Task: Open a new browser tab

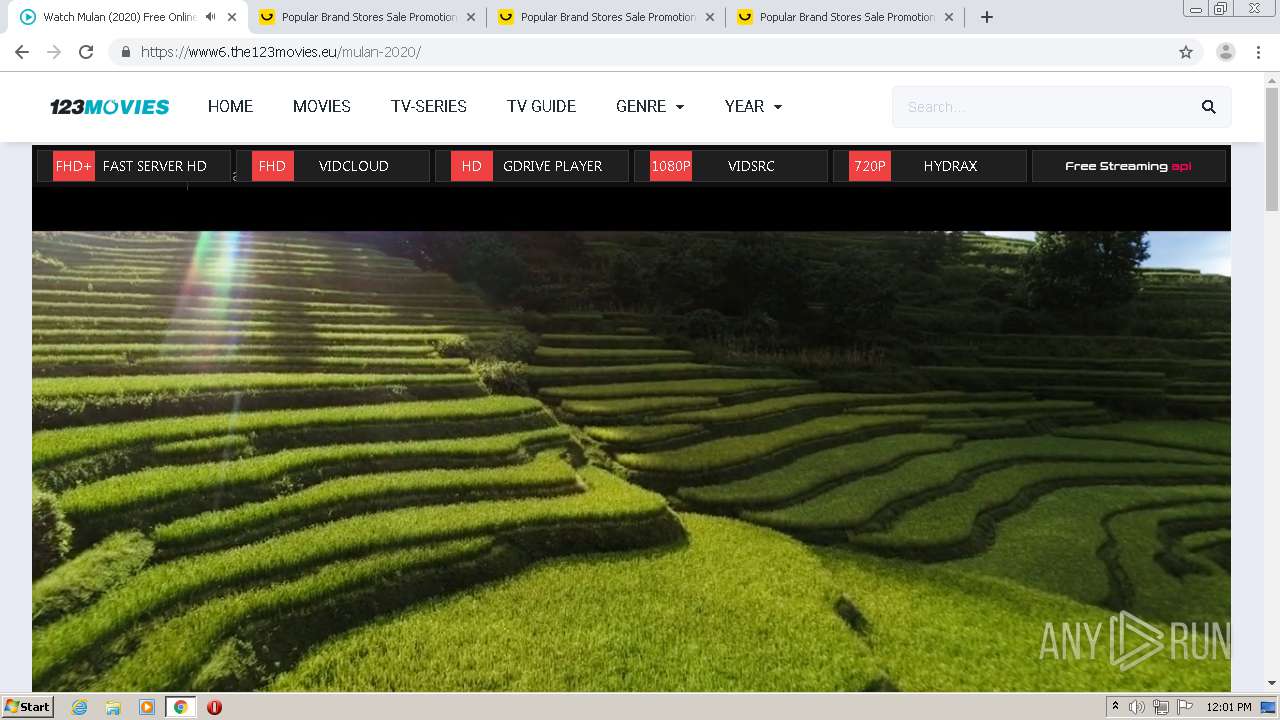Action: (987, 17)
